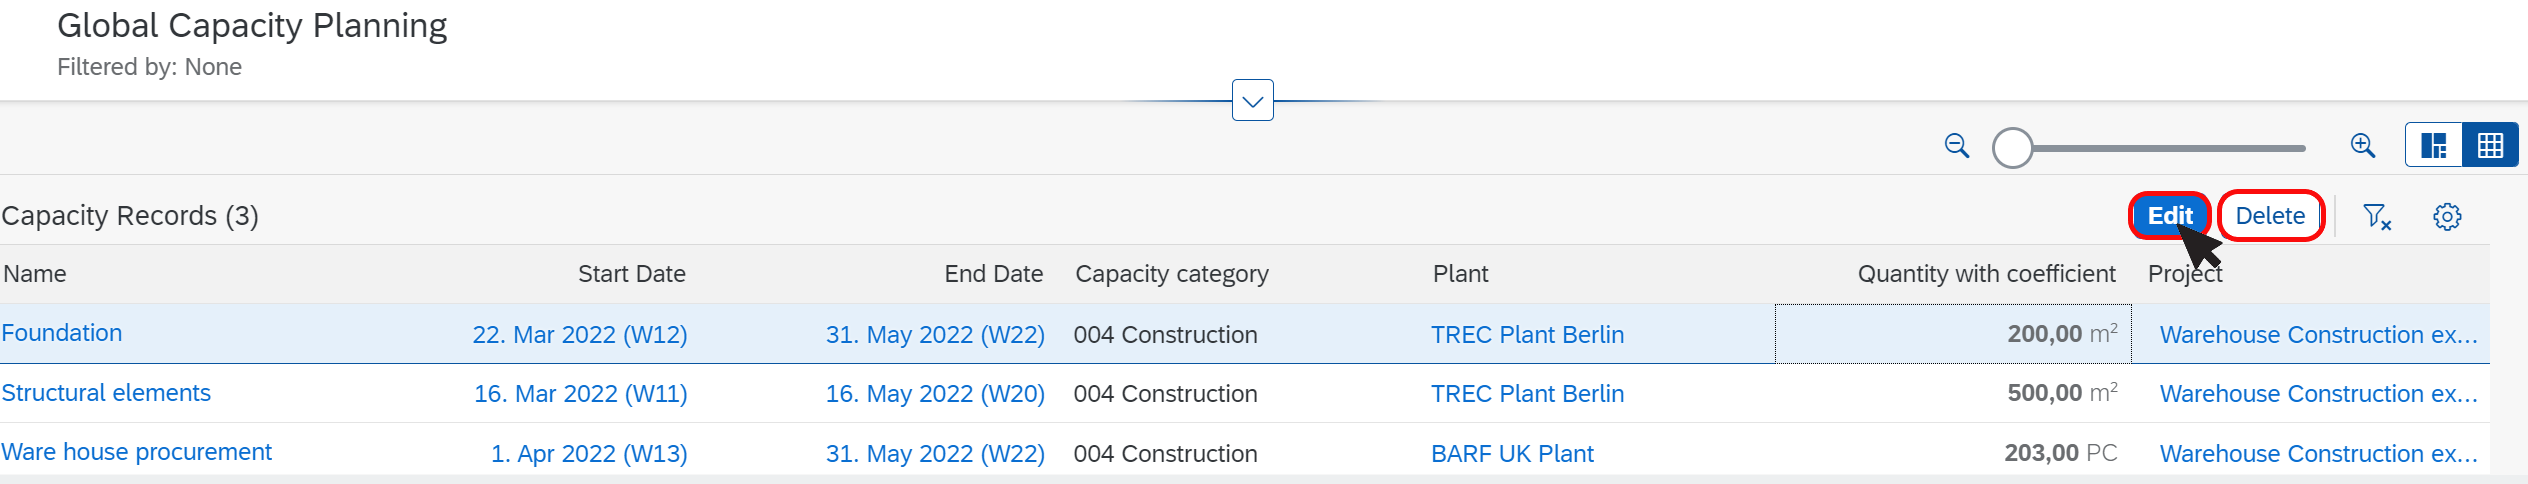Open TREC Plant Berlin link in Foundation row
Image resolution: width=2528 pixels, height=484 pixels.
pos(1527,335)
